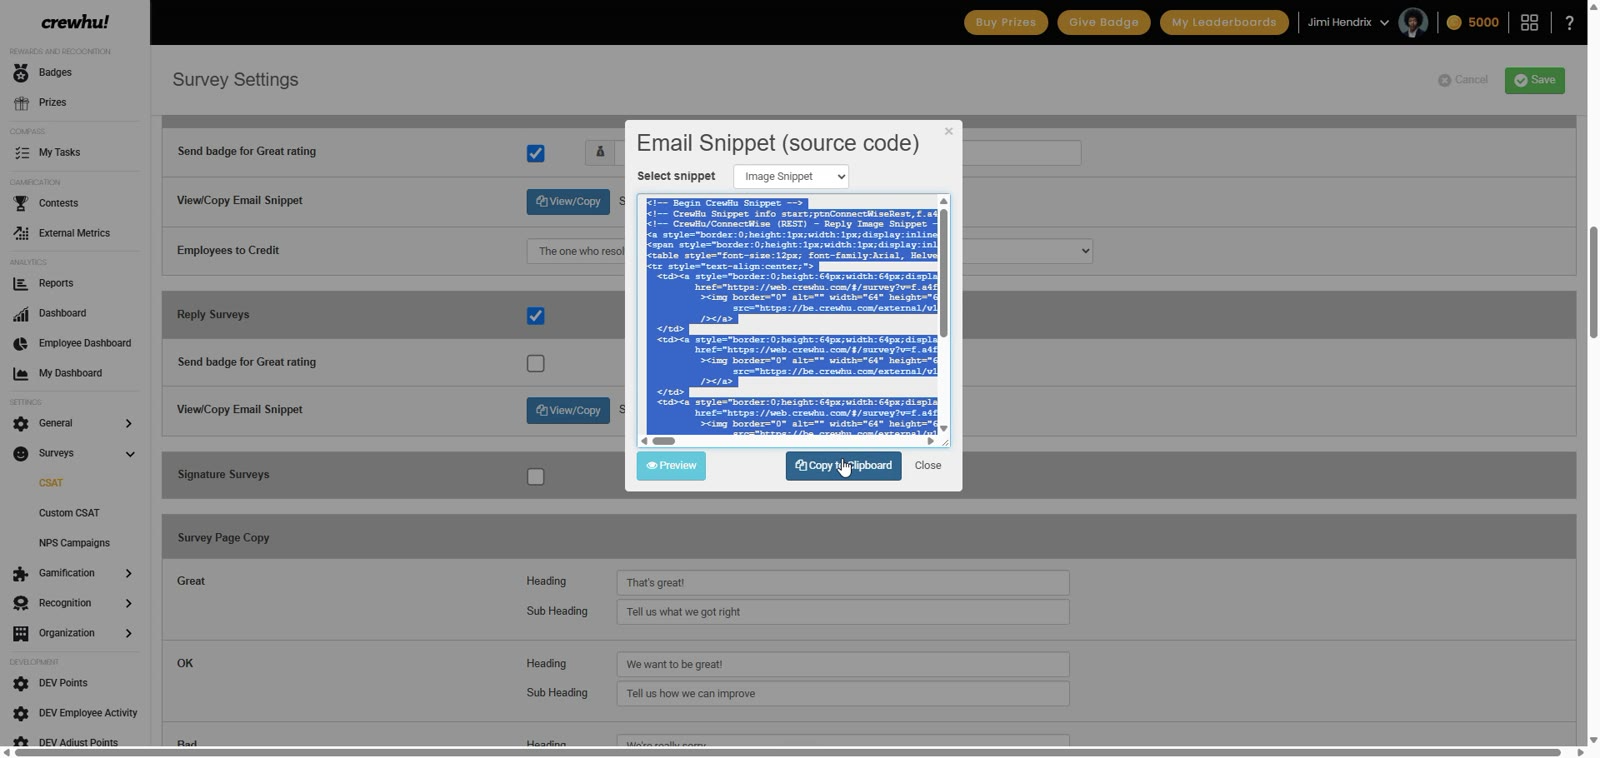The image size is (1600, 758).
Task: Click the DEV Points gear icon
Action: tap(21, 684)
